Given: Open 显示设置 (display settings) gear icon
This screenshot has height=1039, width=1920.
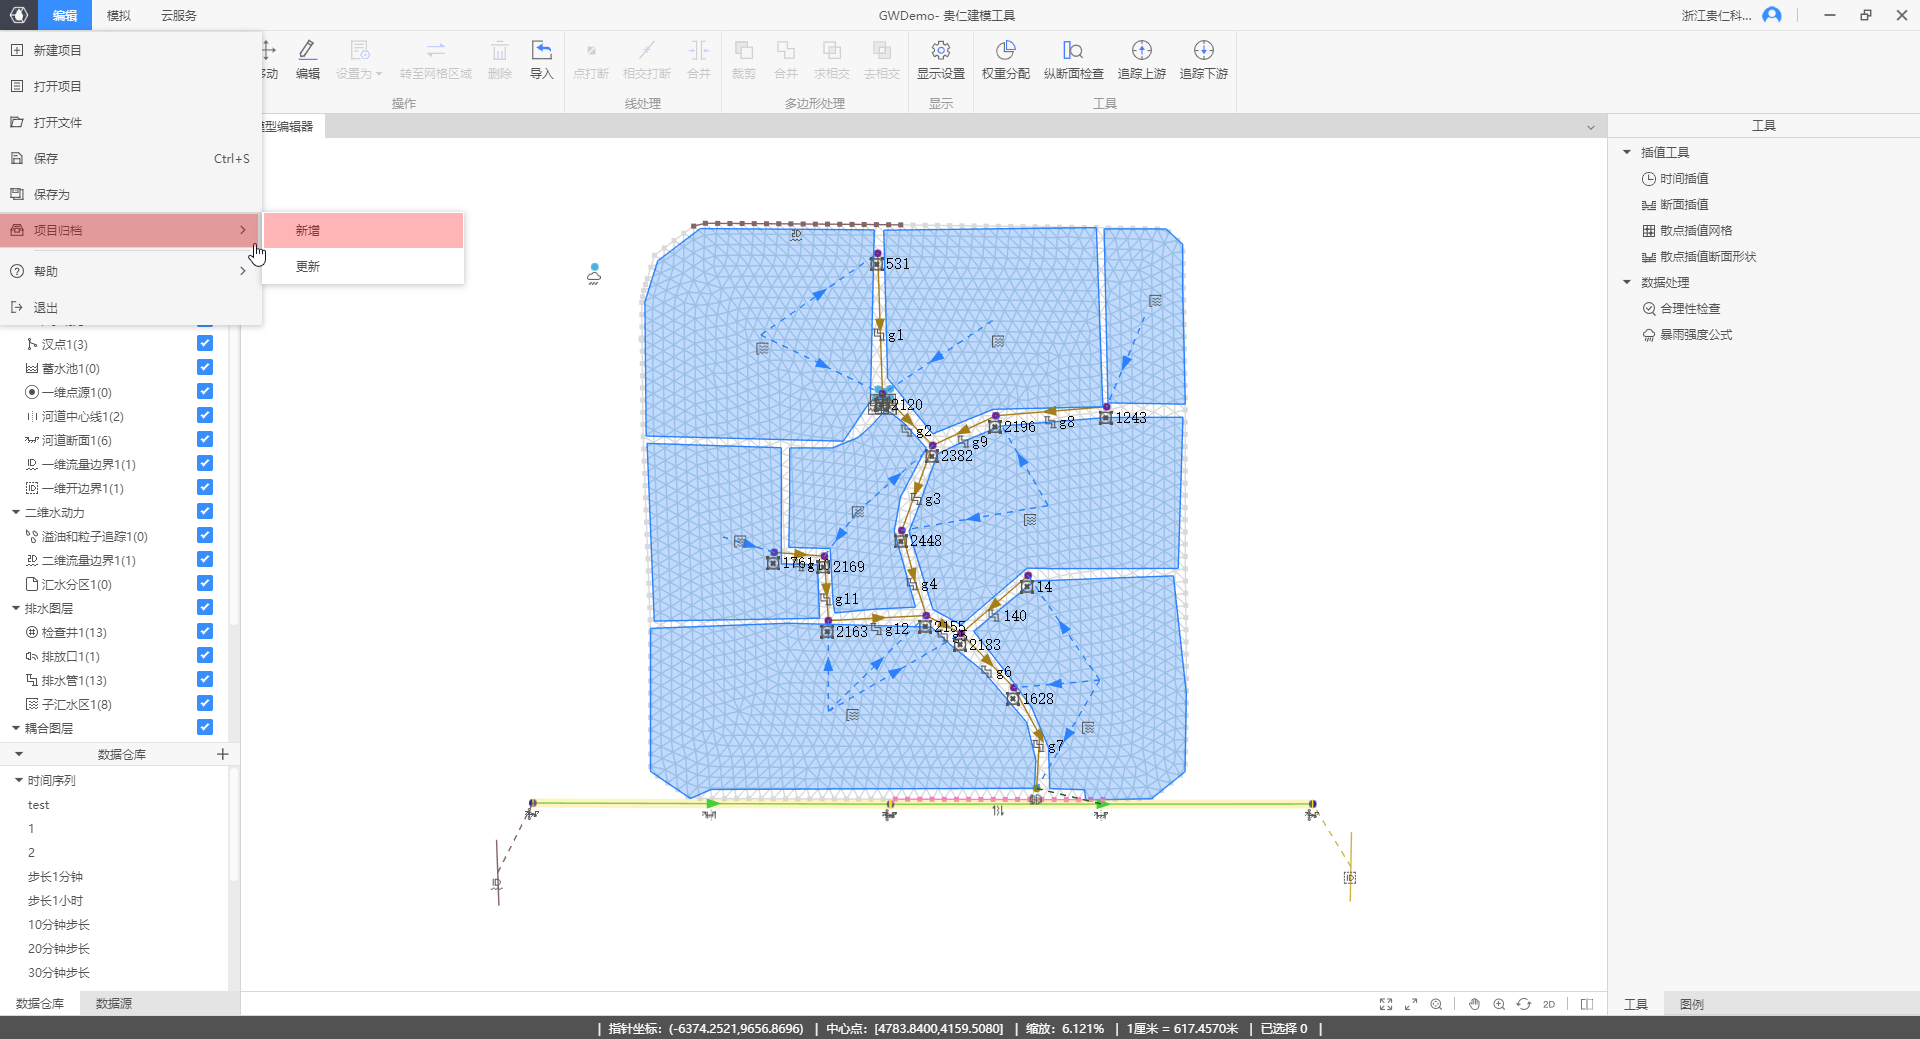Looking at the screenshot, I should coord(940,50).
